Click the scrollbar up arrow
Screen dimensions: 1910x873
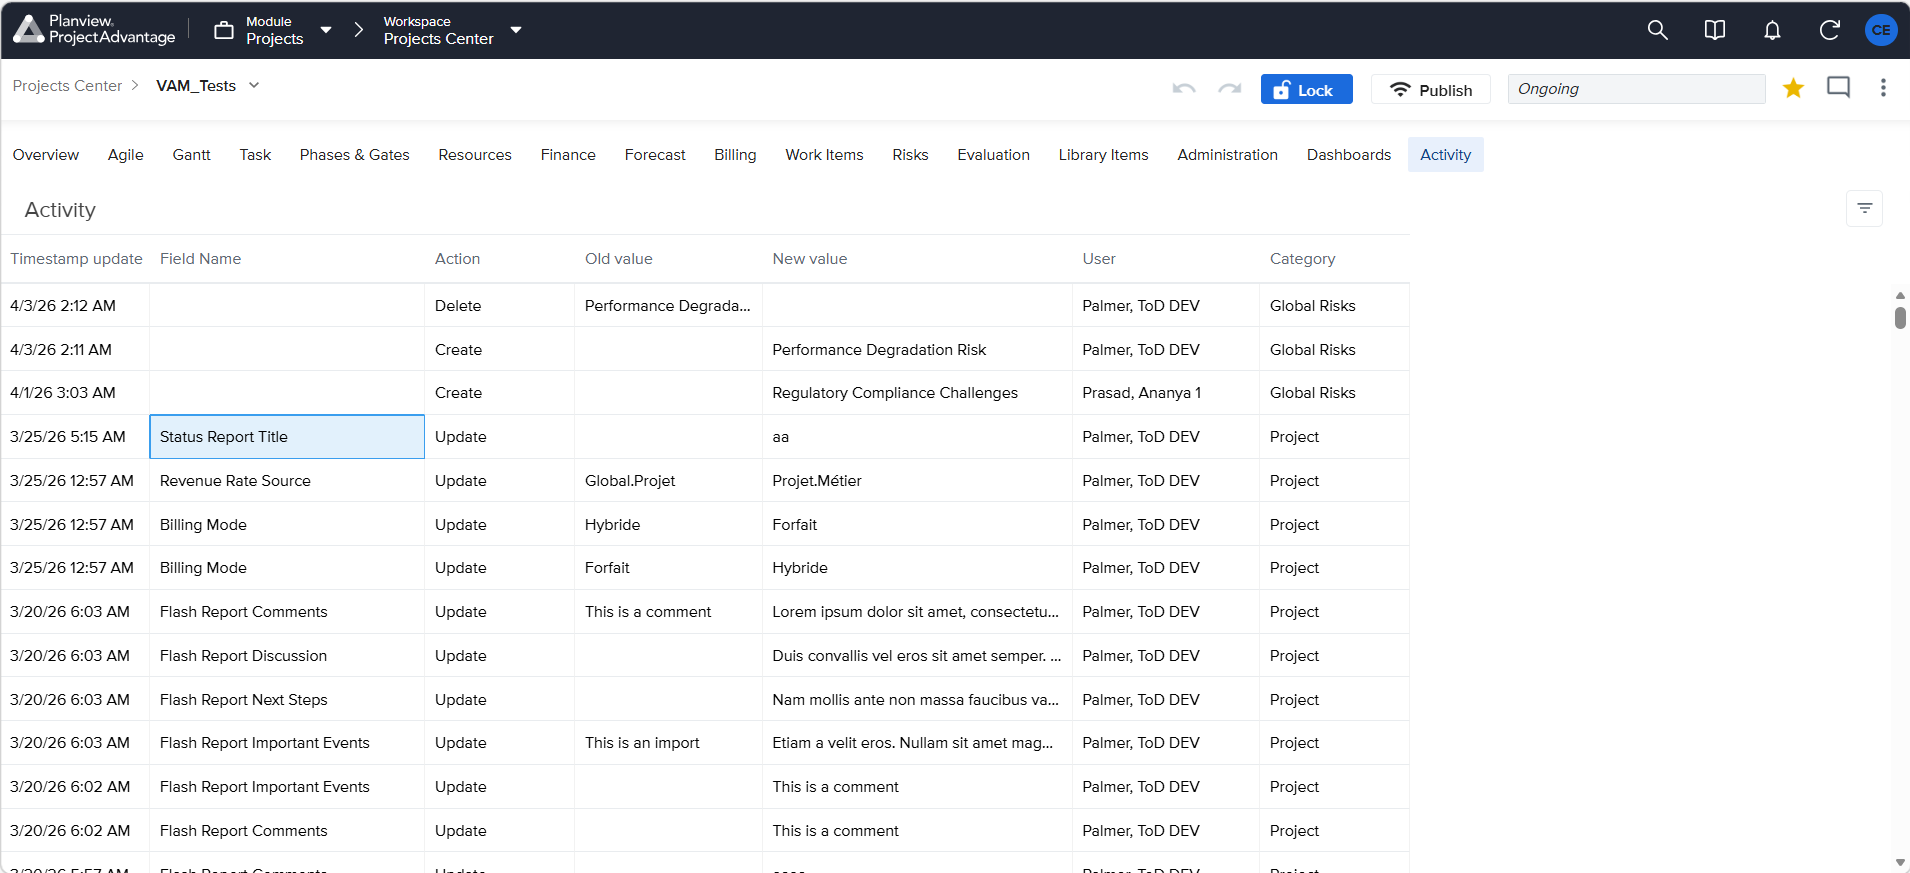[x=1900, y=296]
